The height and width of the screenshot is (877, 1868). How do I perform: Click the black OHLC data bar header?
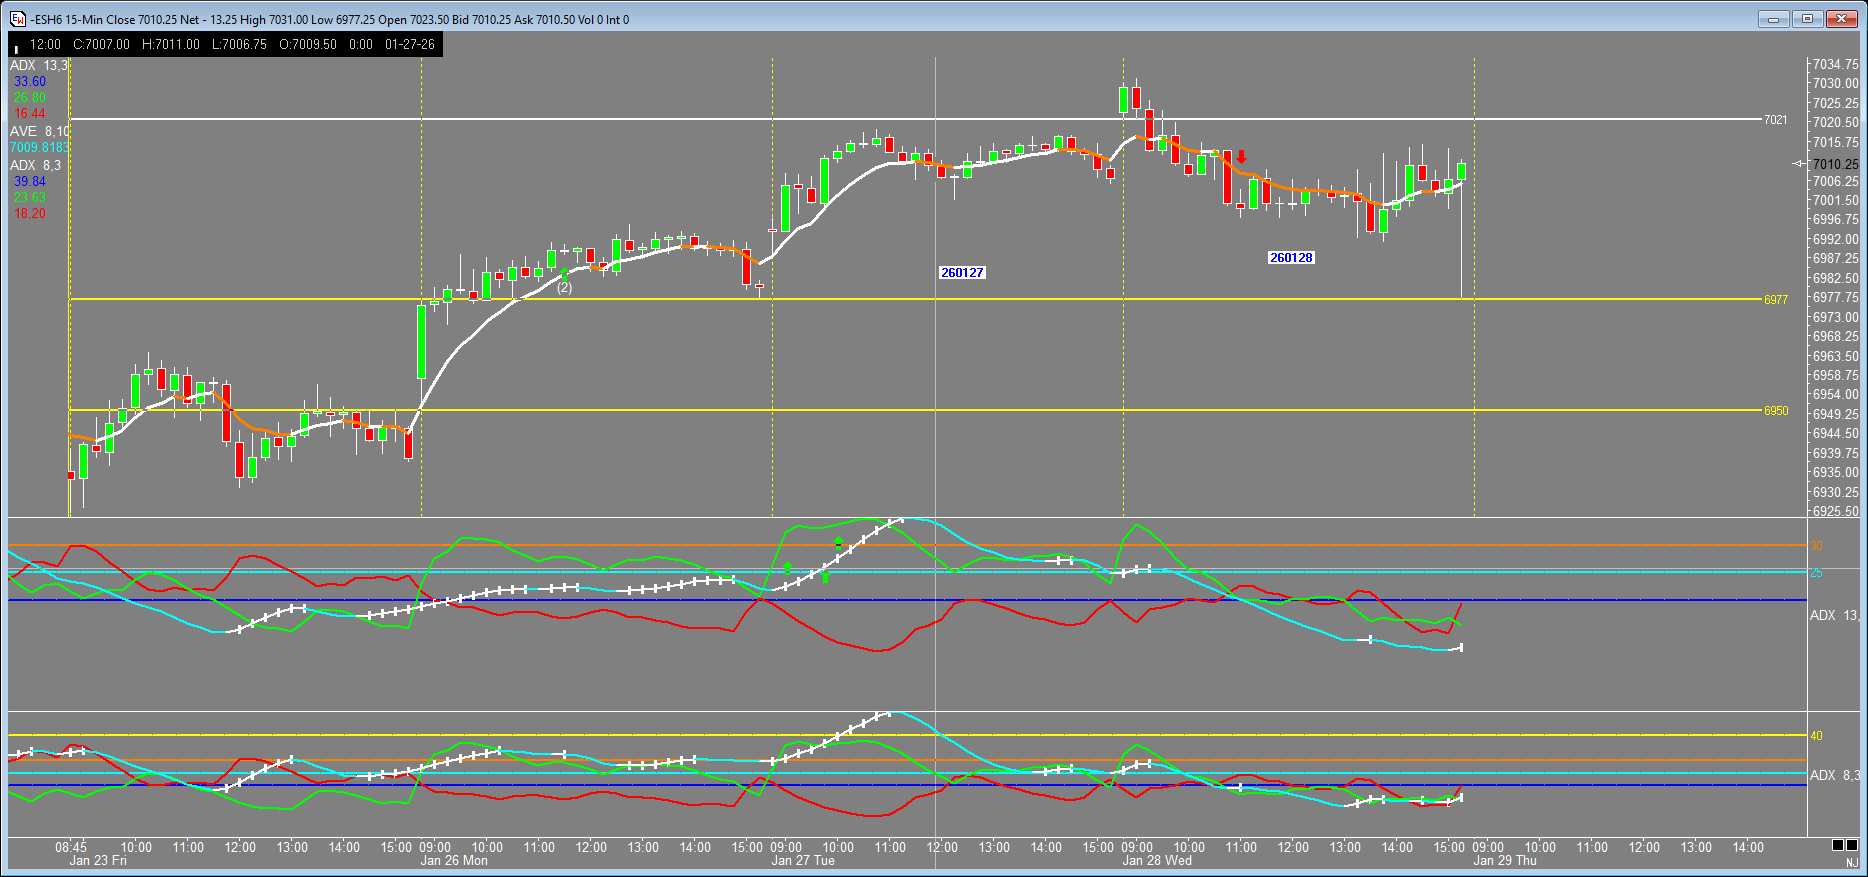tap(225, 44)
